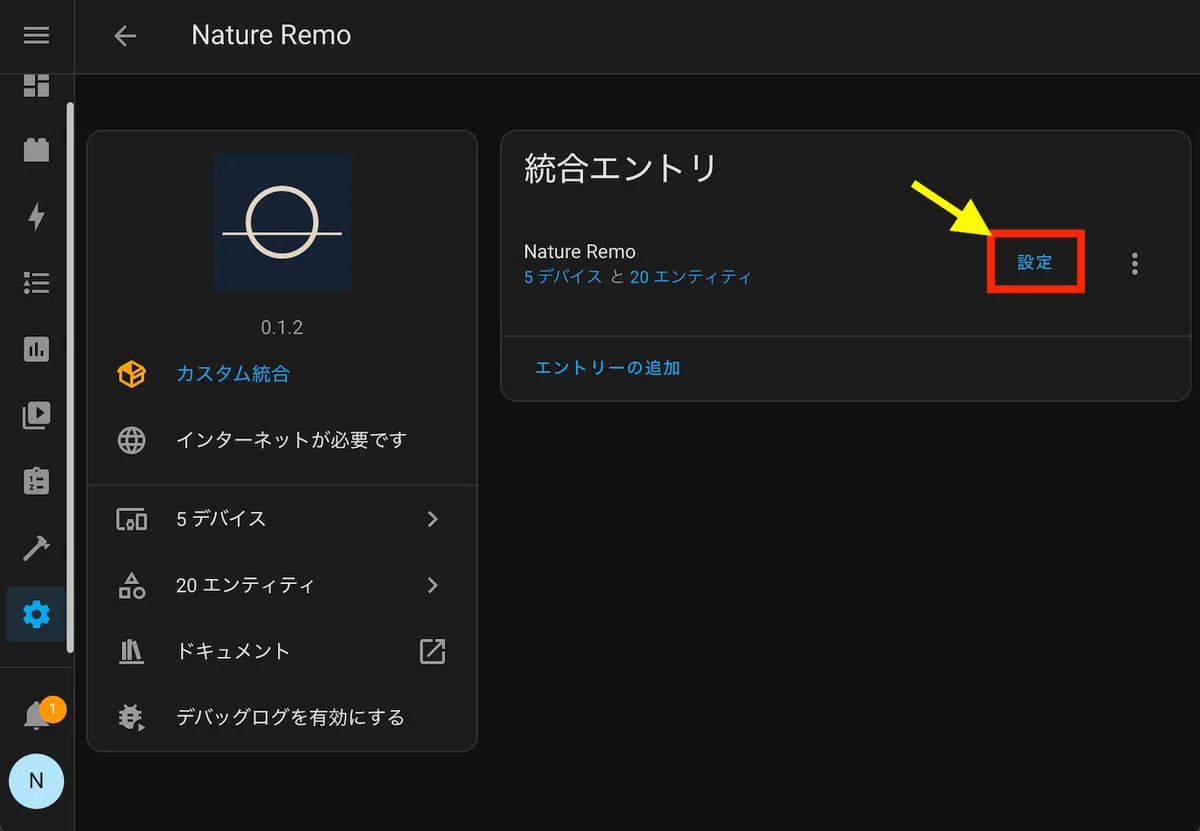
Task: Open the dashboard overview sidebar icon
Action: (36, 85)
